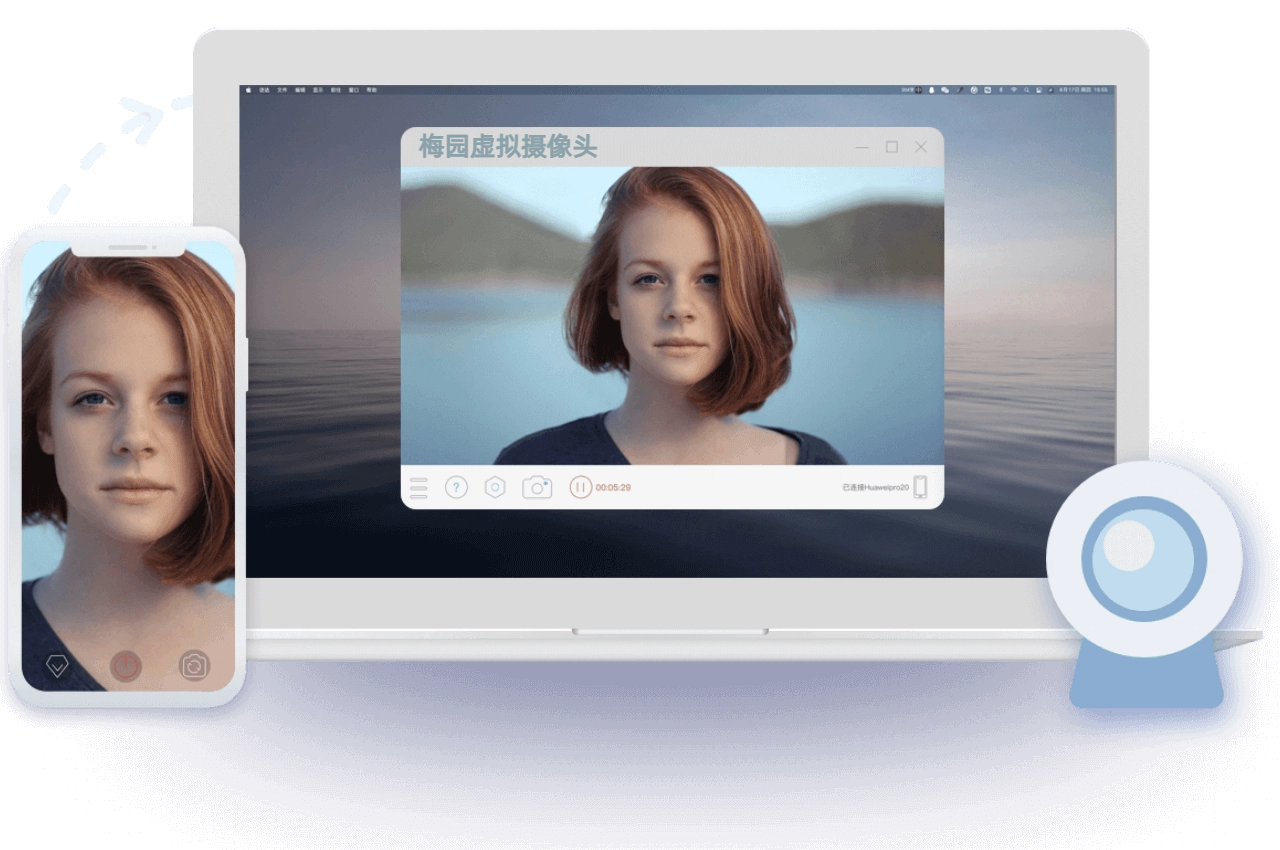1280x850 pixels.
Task: Open the Apple menu in the menu bar
Action: coord(249,90)
